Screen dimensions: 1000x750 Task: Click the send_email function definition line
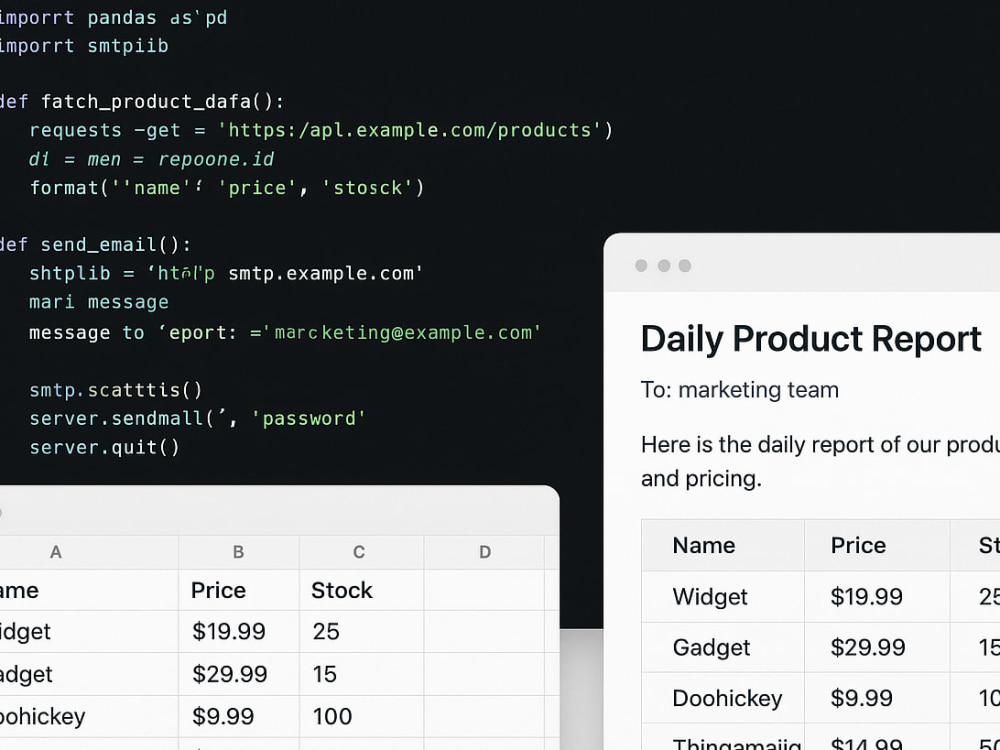coord(95,245)
